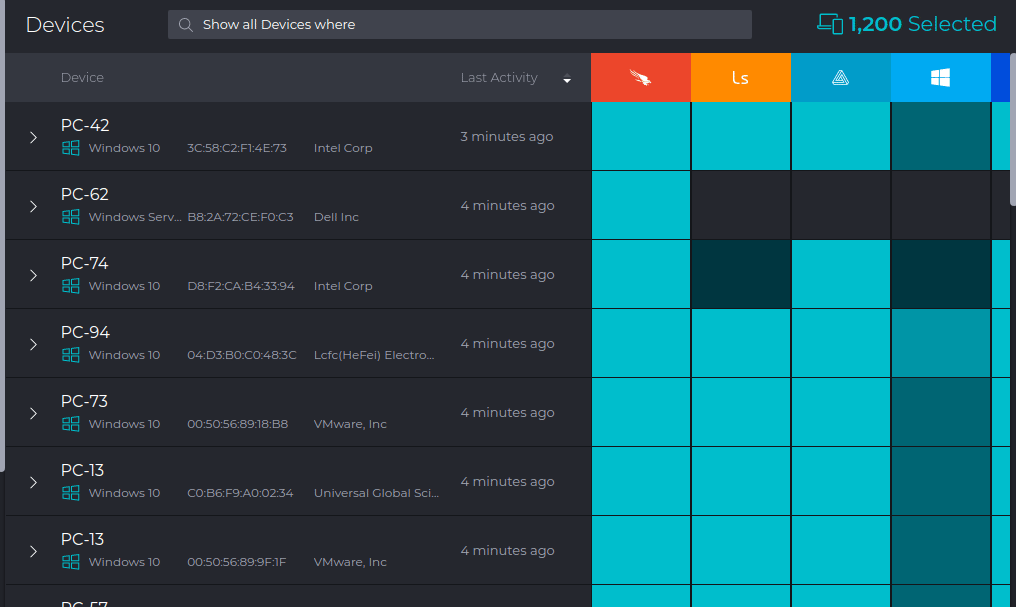Select the orange 'ls' Lansweeper column header
Screen dimensions: 1016x607
click(x=740, y=77)
